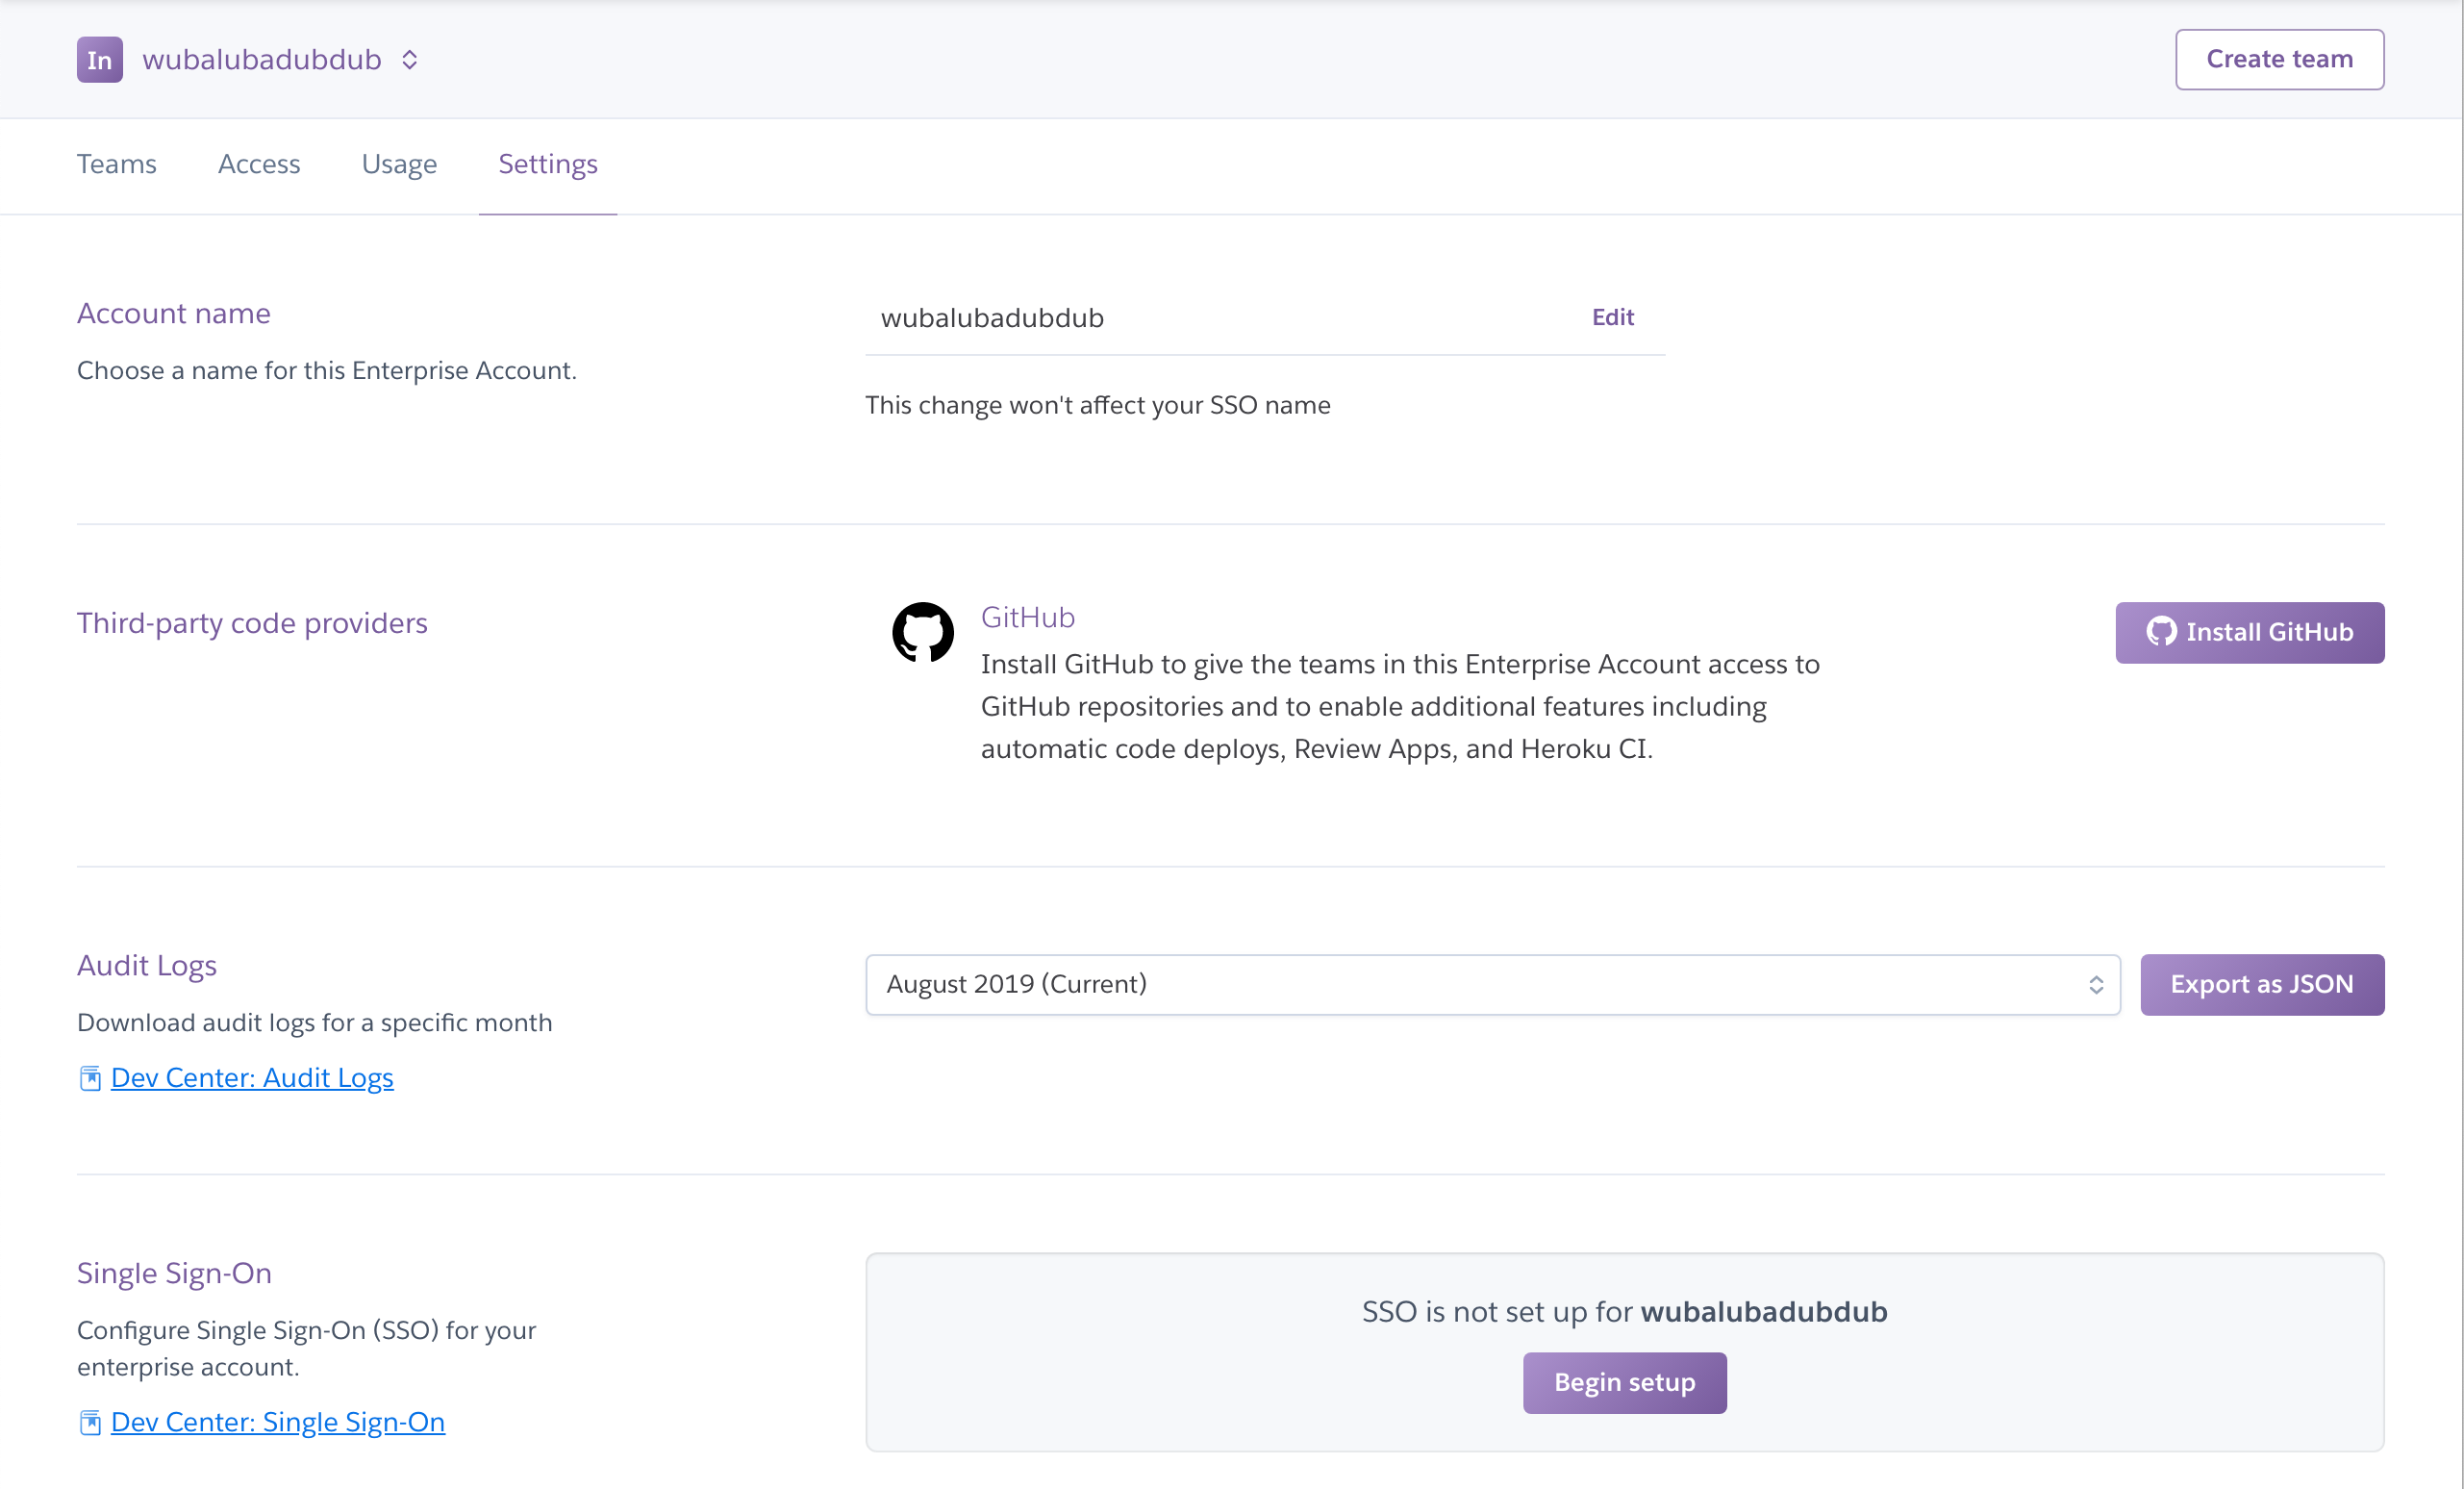The height and width of the screenshot is (1489, 2464).
Task: Click the Edit link for account name
Action: tap(1612, 316)
